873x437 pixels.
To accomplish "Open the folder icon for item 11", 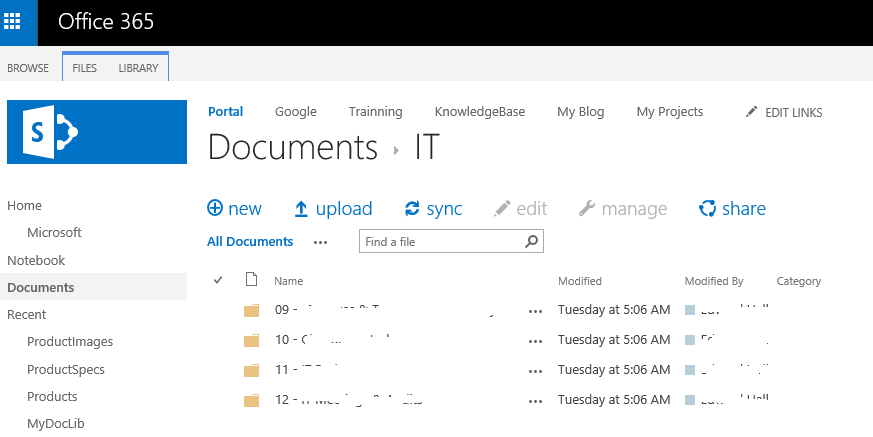I will pyautogui.click(x=252, y=370).
